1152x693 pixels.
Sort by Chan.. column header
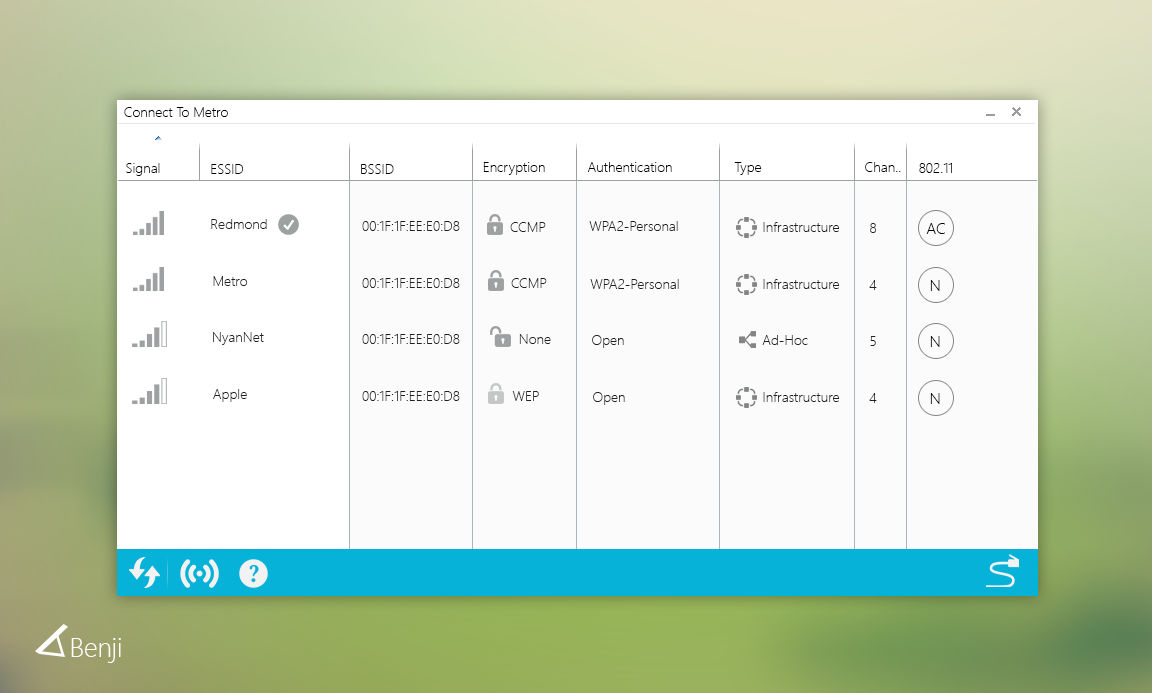click(x=882, y=168)
